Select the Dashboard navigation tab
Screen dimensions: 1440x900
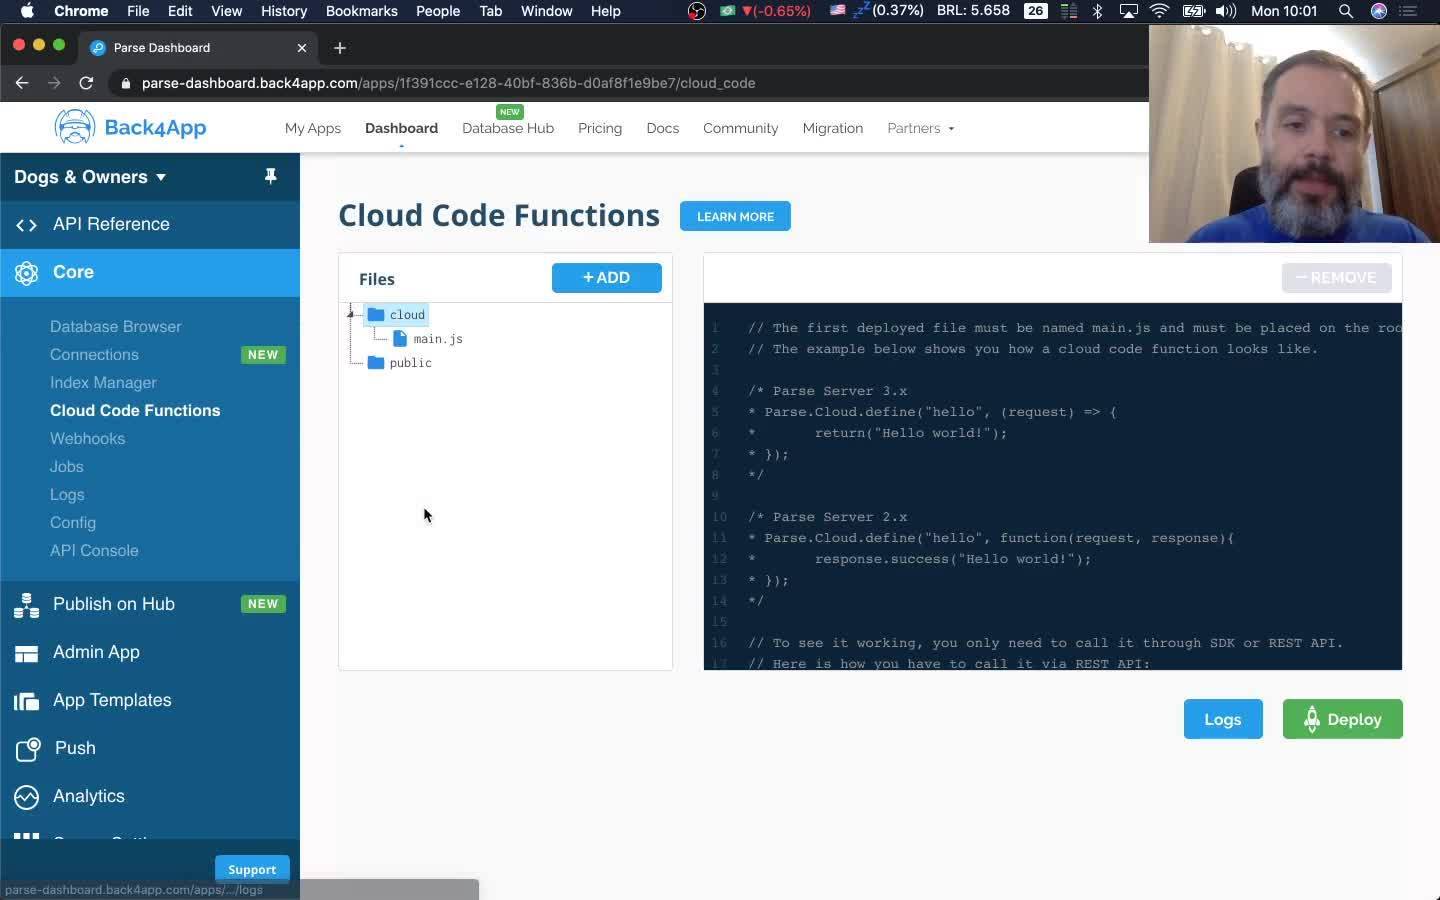[401, 128]
